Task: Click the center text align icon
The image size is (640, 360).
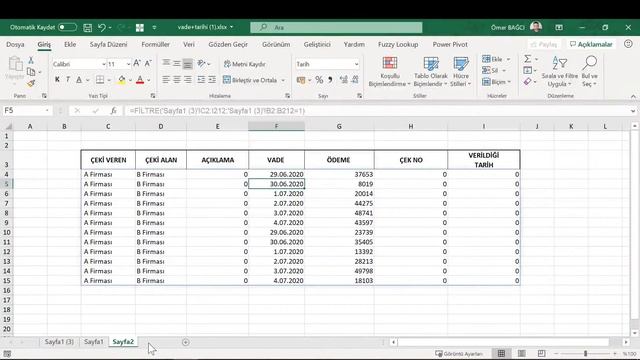Action: tap(177, 80)
